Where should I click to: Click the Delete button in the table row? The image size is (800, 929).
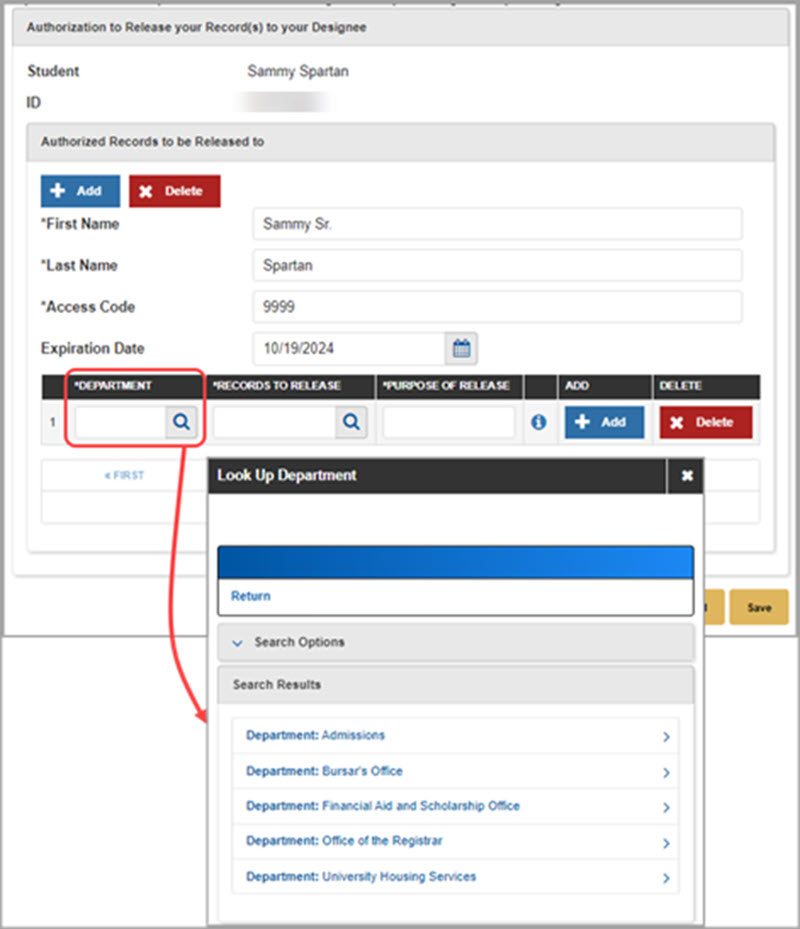705,422
